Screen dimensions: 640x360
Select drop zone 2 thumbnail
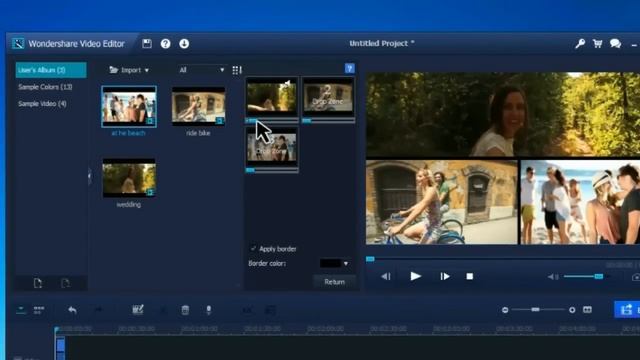point(328,97)
